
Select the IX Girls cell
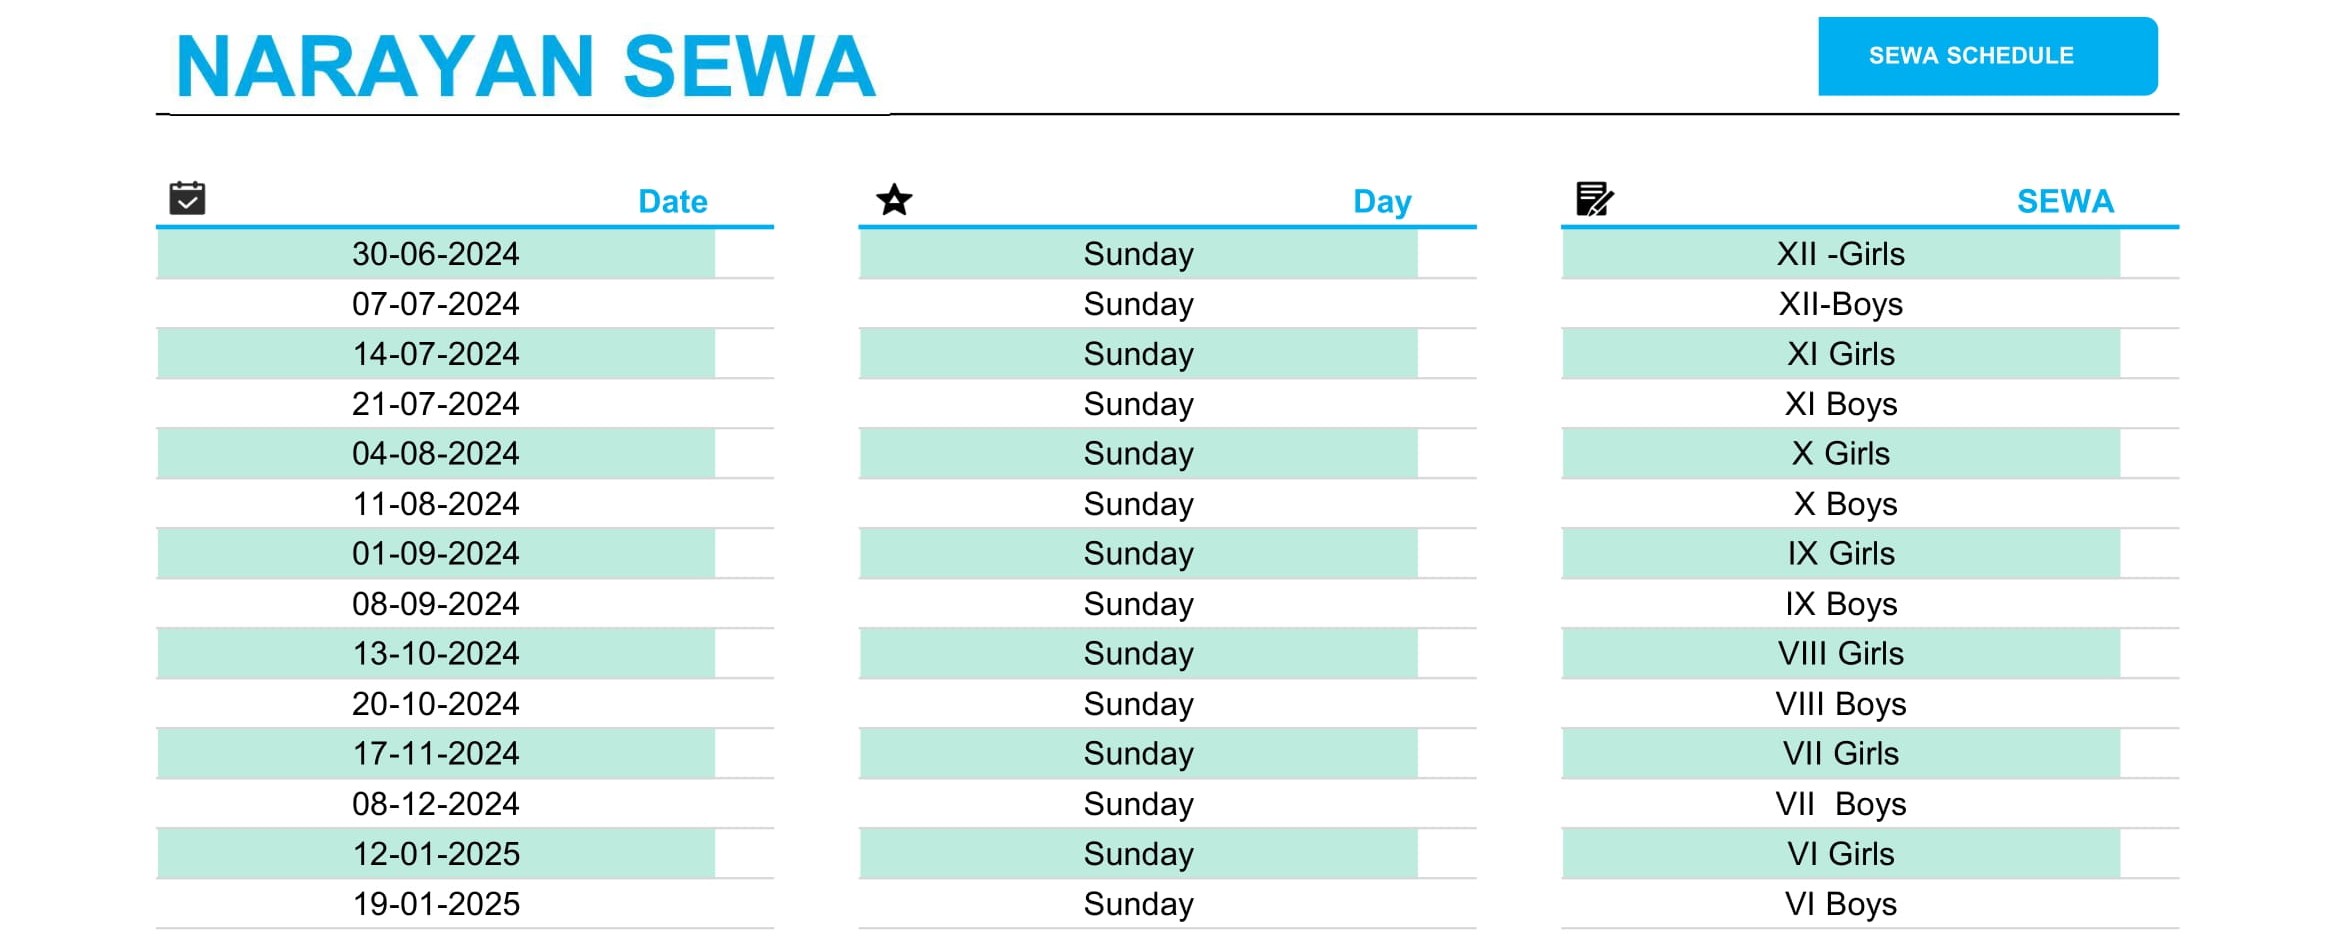[x=1840, y=554]
